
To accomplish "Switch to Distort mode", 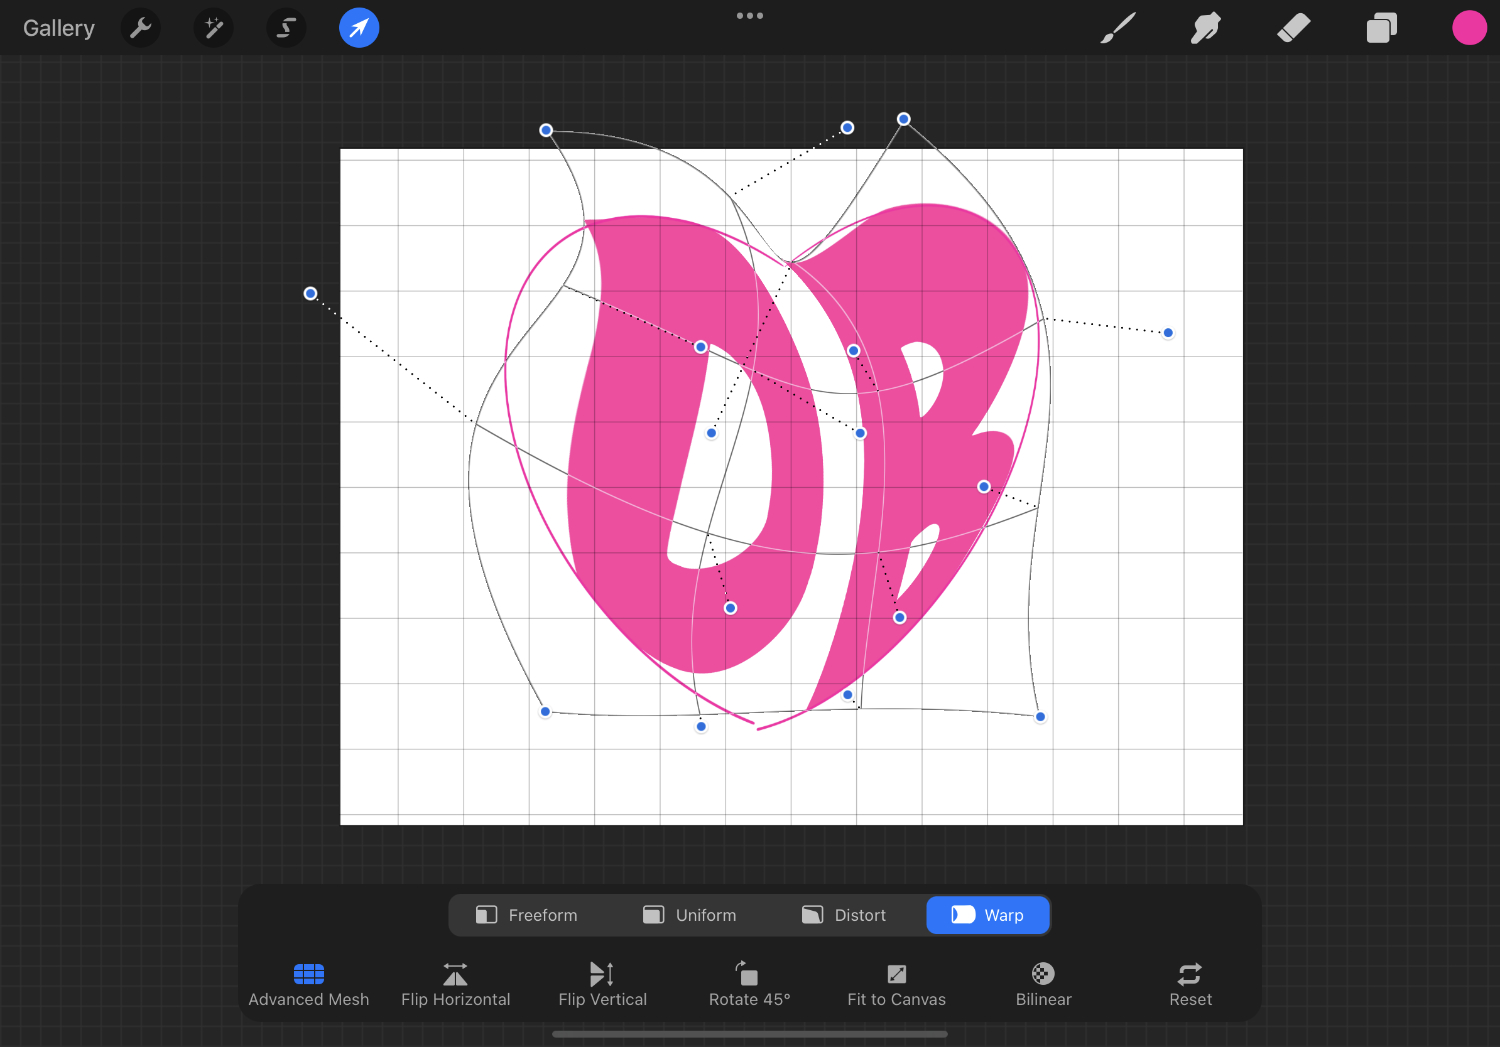I will pyautogui.click(x=844, y=914).
